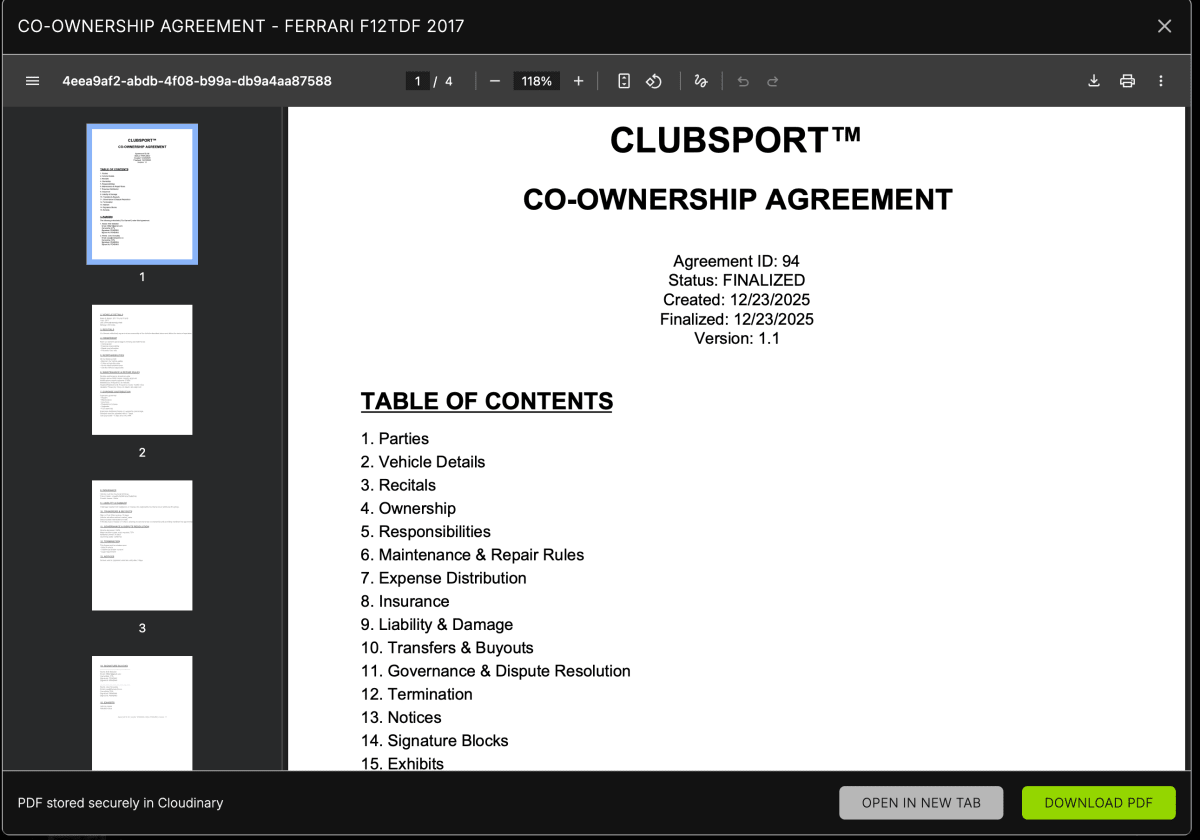Select the page 1 thumbnail
This screenshot has height=840, width=1200.
pos(142,193)
